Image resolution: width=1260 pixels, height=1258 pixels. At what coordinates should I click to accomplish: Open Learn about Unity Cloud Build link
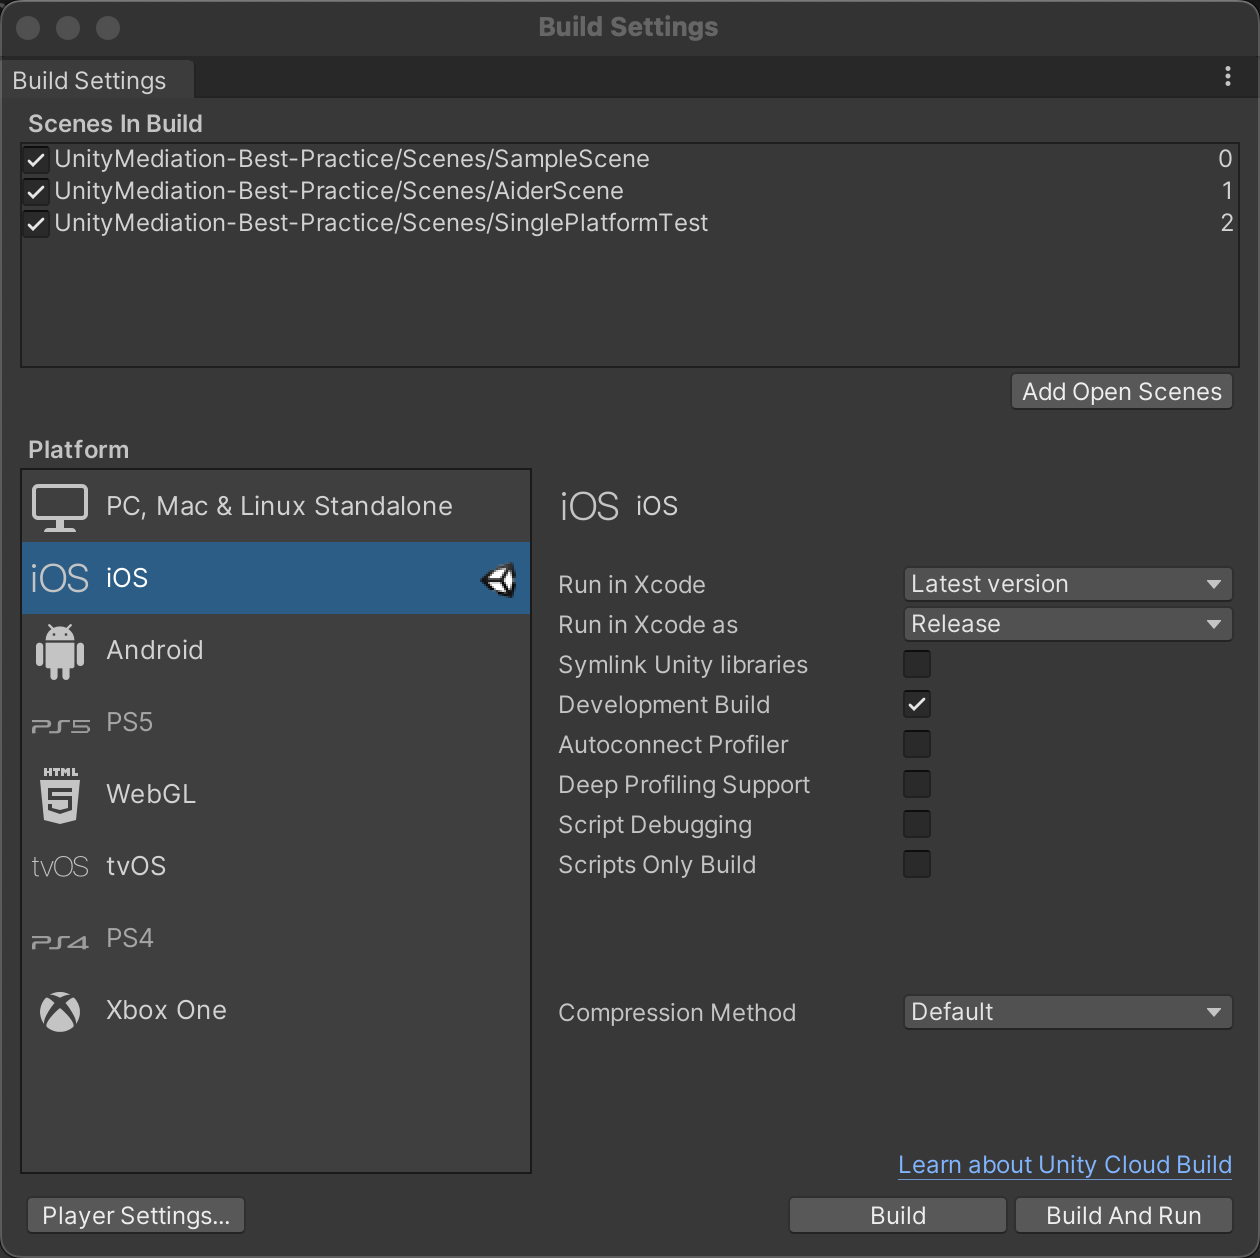[1065, 1165]
